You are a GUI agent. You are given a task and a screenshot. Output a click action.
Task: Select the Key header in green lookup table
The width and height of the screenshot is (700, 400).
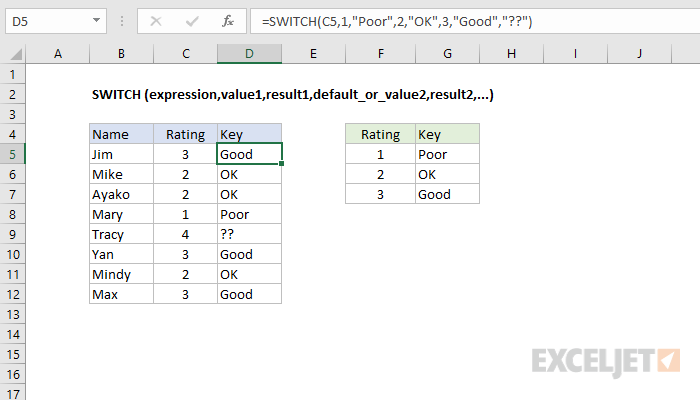coord(447,134)
